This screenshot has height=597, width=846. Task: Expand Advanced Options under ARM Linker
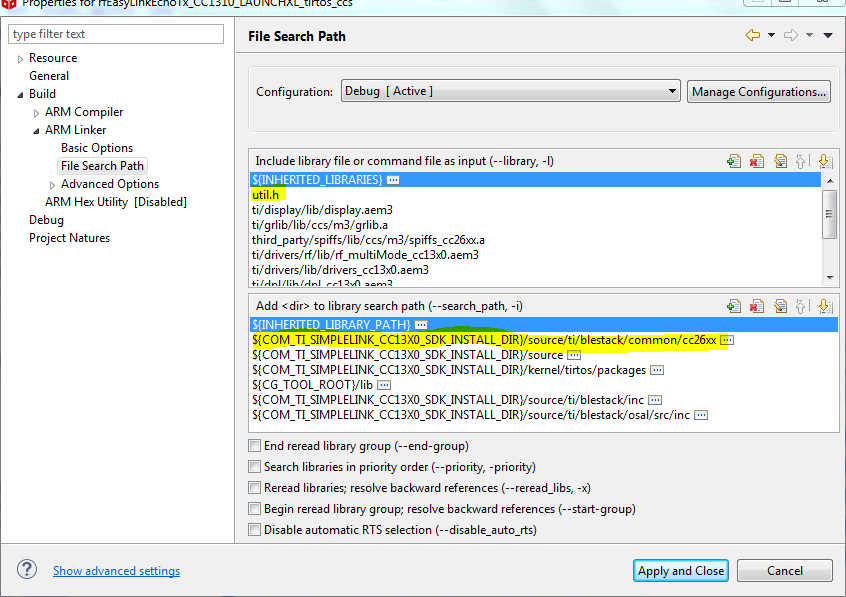click(x=52, y=185)
